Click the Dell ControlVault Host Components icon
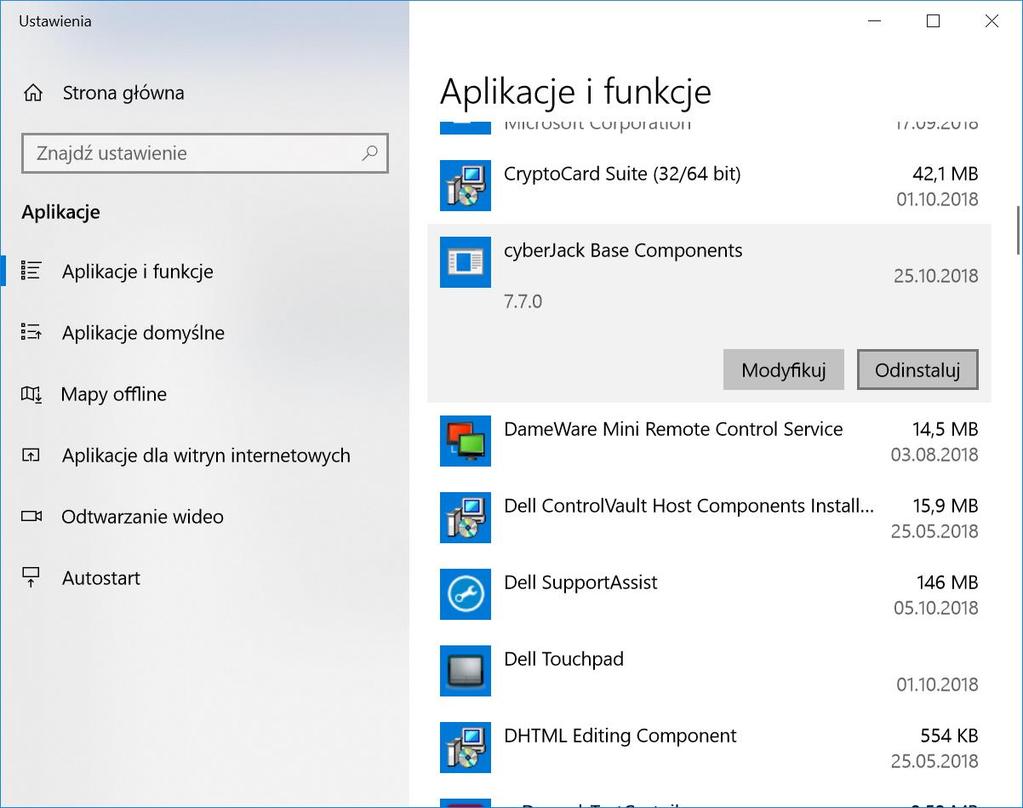Image resolution: width=1023 pixels, height=808 pixels. pyautogui.click(x=465, y=518)
